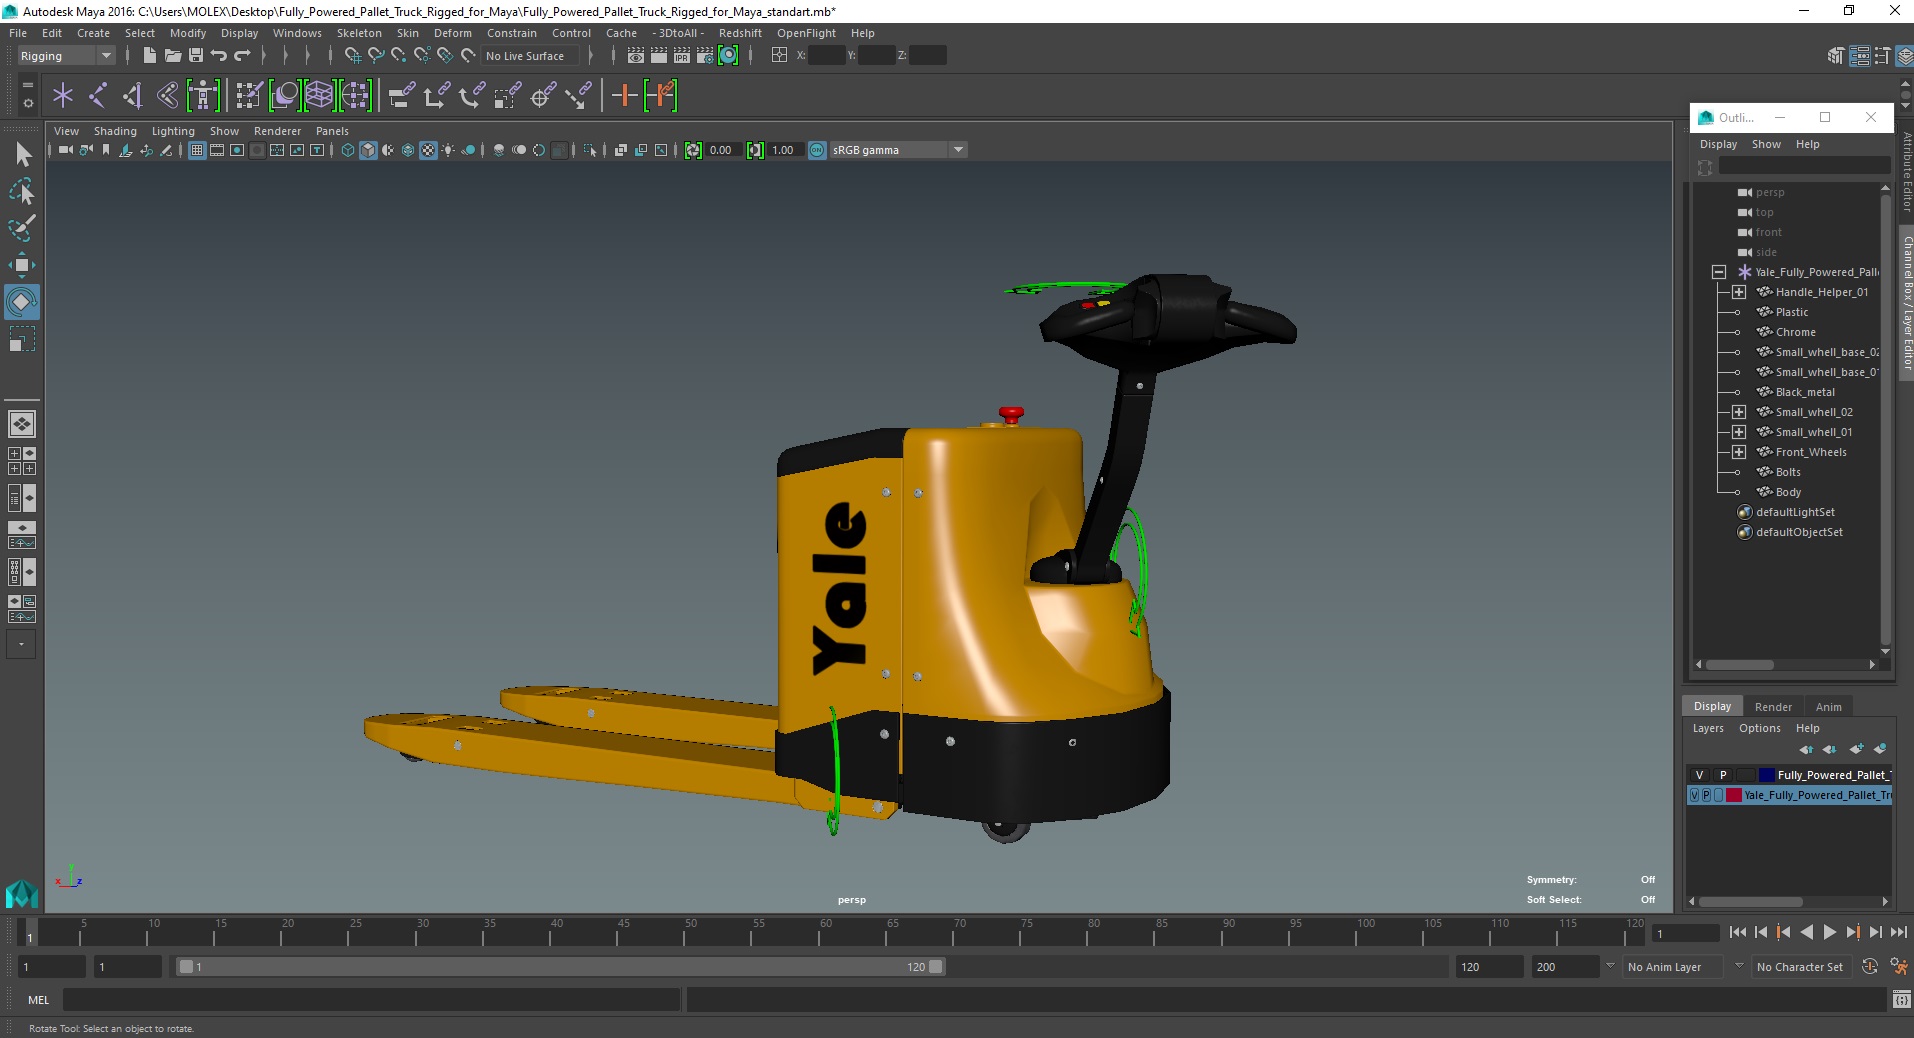Toggle smooth shade all in viewport

(x=368, y=150)
